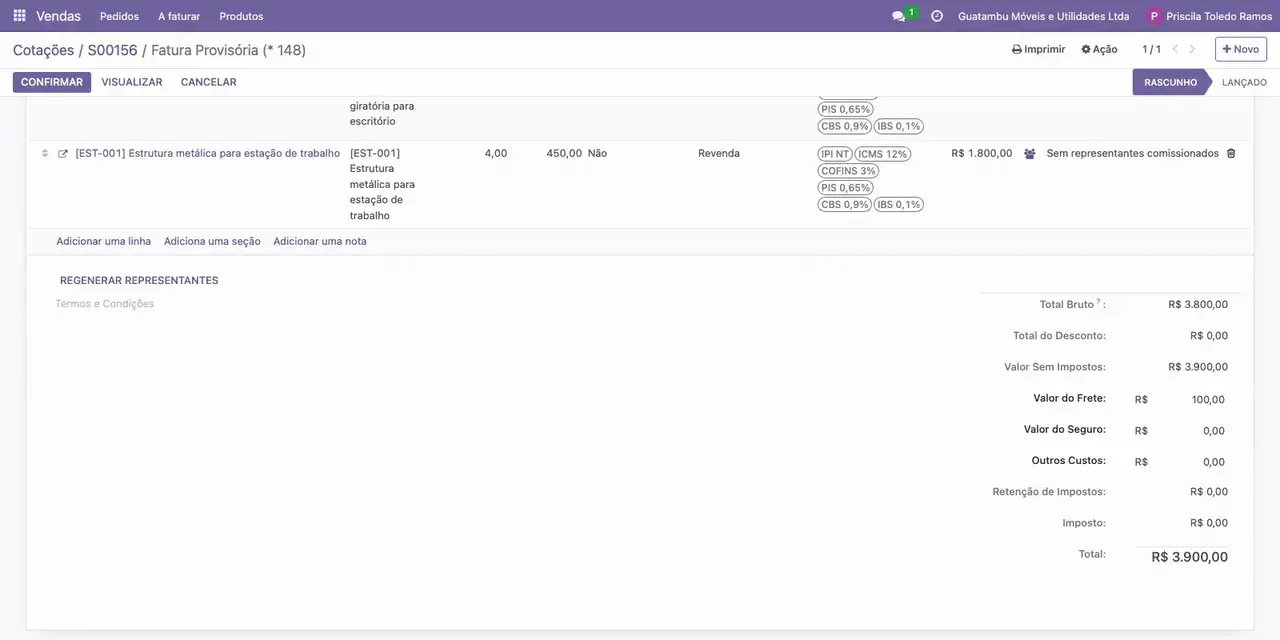1280x640 pixels.
Task: Open the Pedidos menu
Action: [119, 16]
